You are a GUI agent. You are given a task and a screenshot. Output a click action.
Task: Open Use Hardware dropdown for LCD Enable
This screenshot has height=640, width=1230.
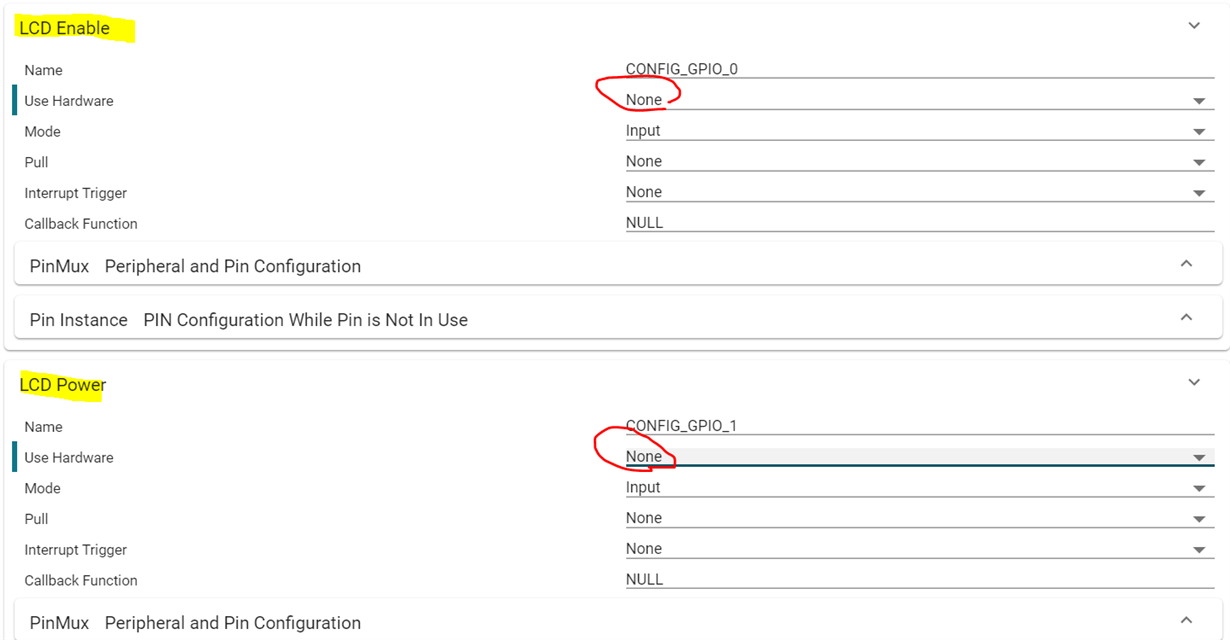pos(920,100)
